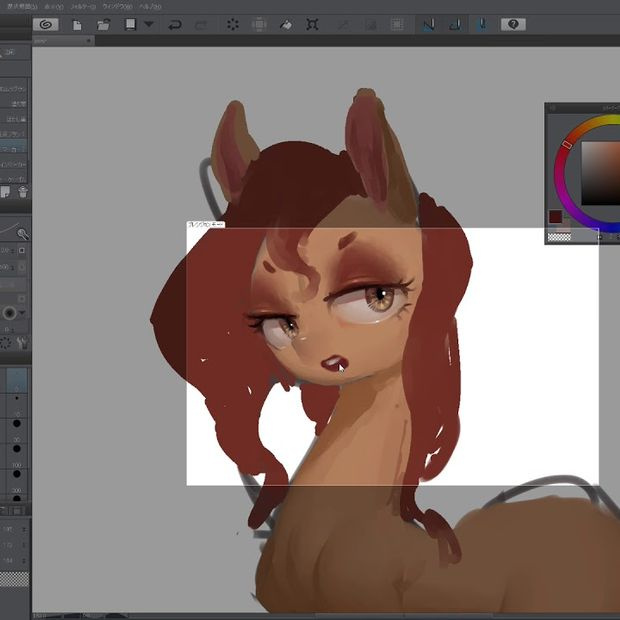This screenshot has width=620, height=620.
Task: Click the Invert Selection icon
Action: click(371, 25)
